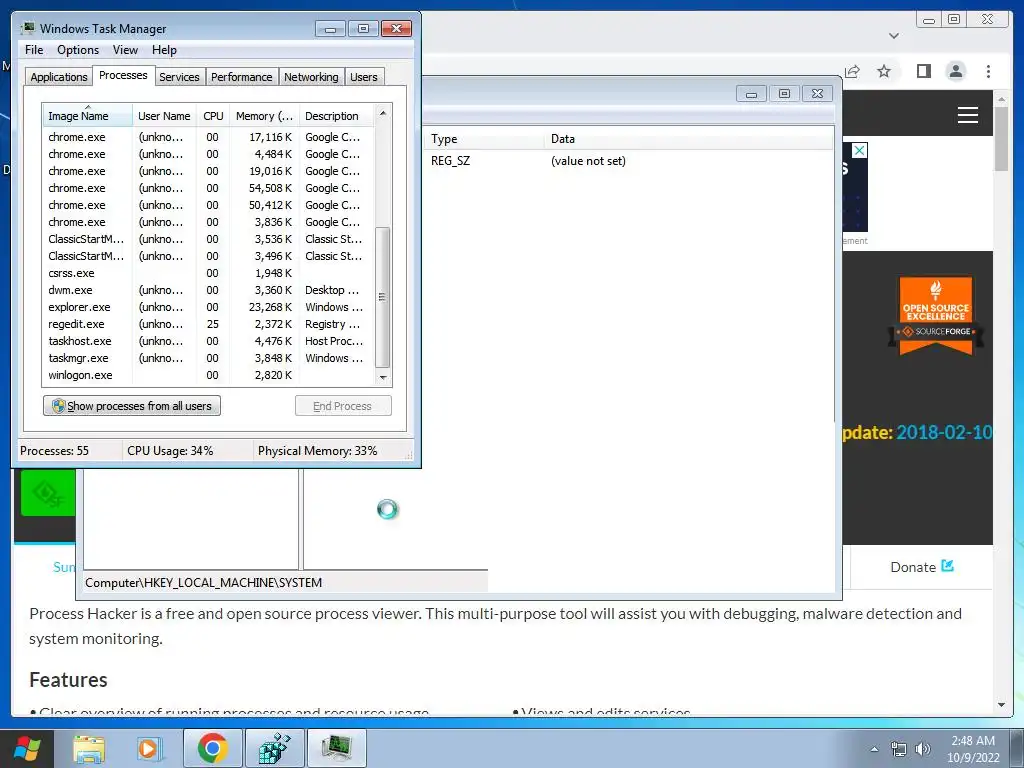This screenshot has height=768, width=1024.
Task: Click process list scroll up arrow
Action: (383, 113)
